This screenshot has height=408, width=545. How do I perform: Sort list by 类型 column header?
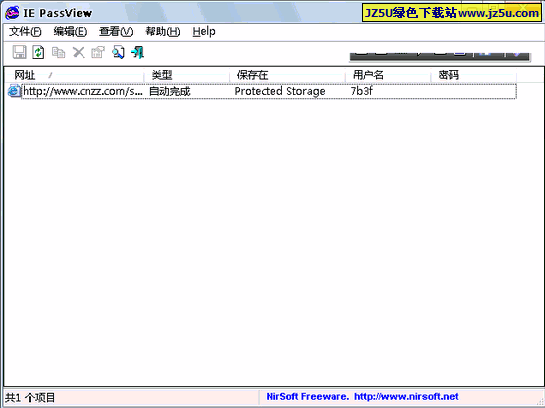(187, 75)
